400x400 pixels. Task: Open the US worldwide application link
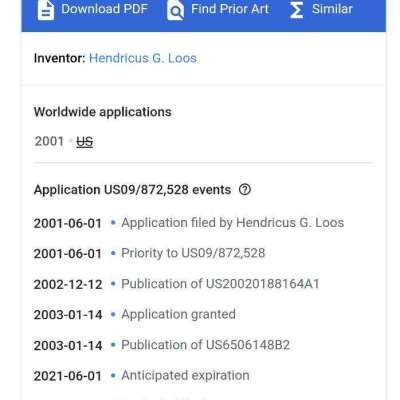[x=85, y=142]
